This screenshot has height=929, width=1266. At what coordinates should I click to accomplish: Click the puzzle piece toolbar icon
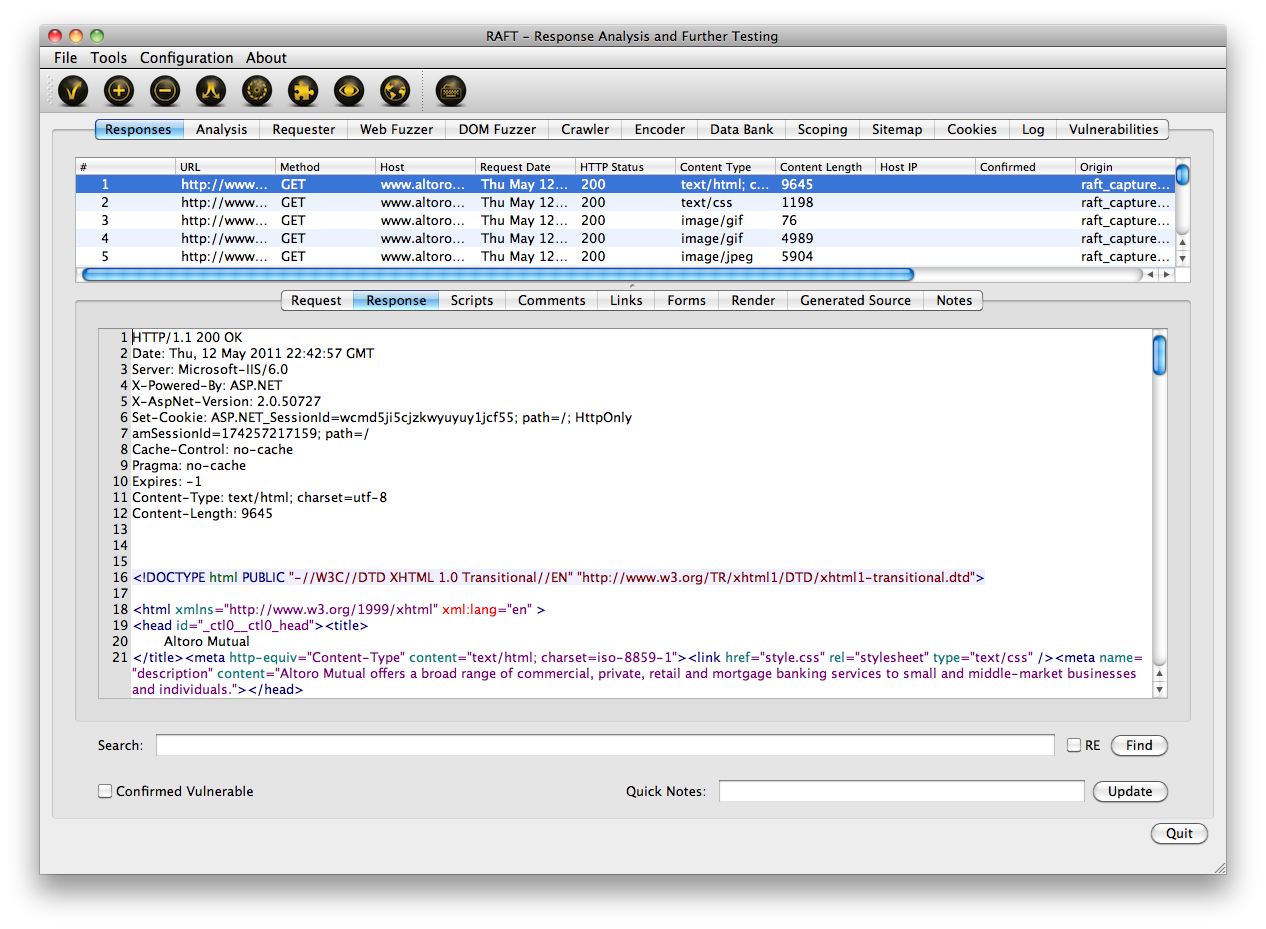pos(303,91)
